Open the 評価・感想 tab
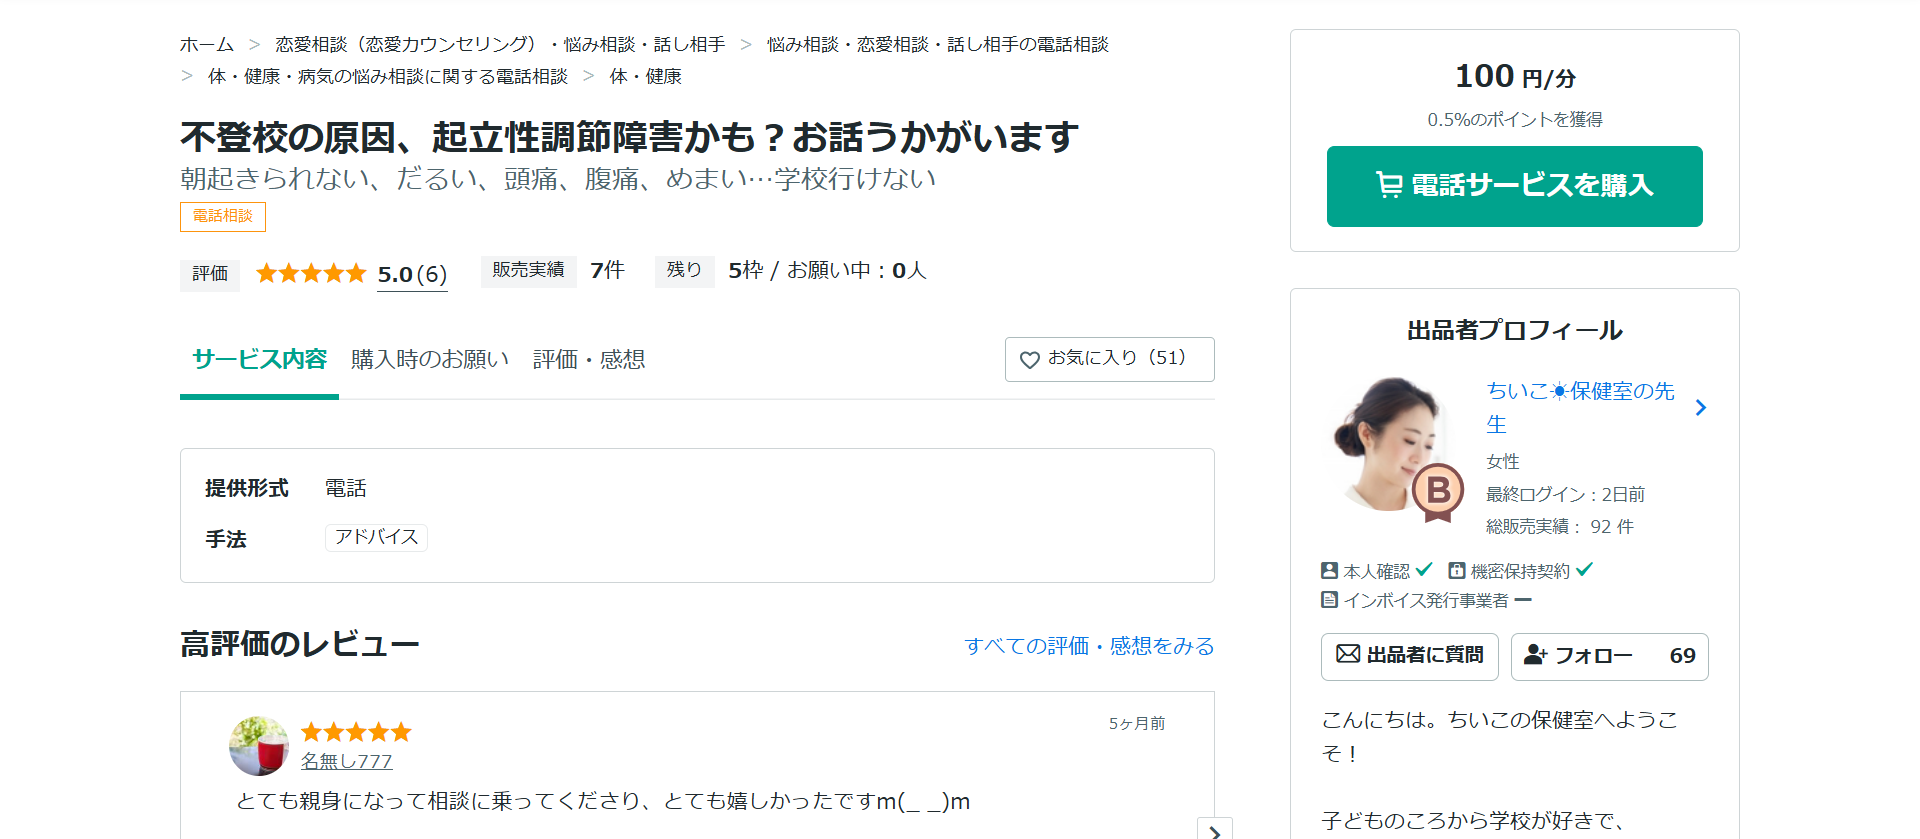Image resolution: width=1920 pixels, height=839 pixels. click(x=589, y=360)
